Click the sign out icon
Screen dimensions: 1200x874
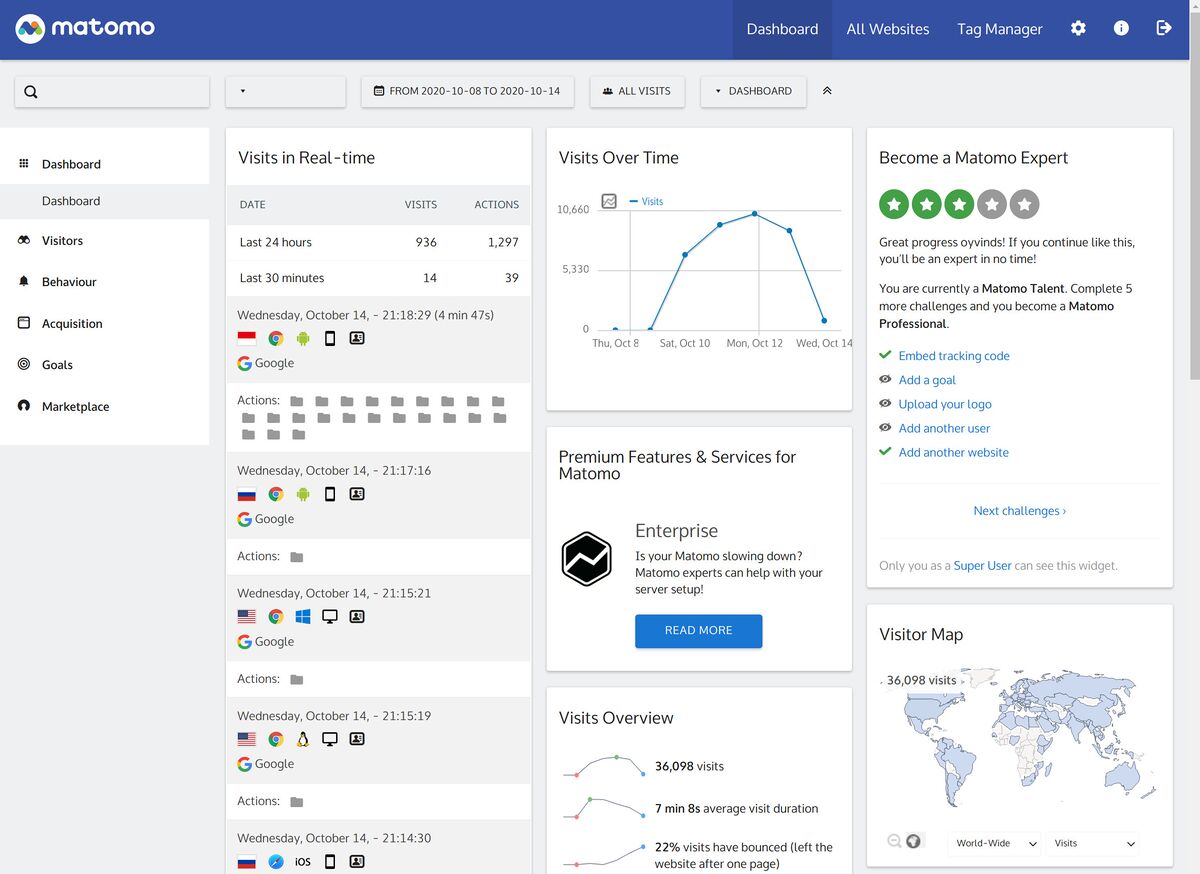click(1164, 28)
